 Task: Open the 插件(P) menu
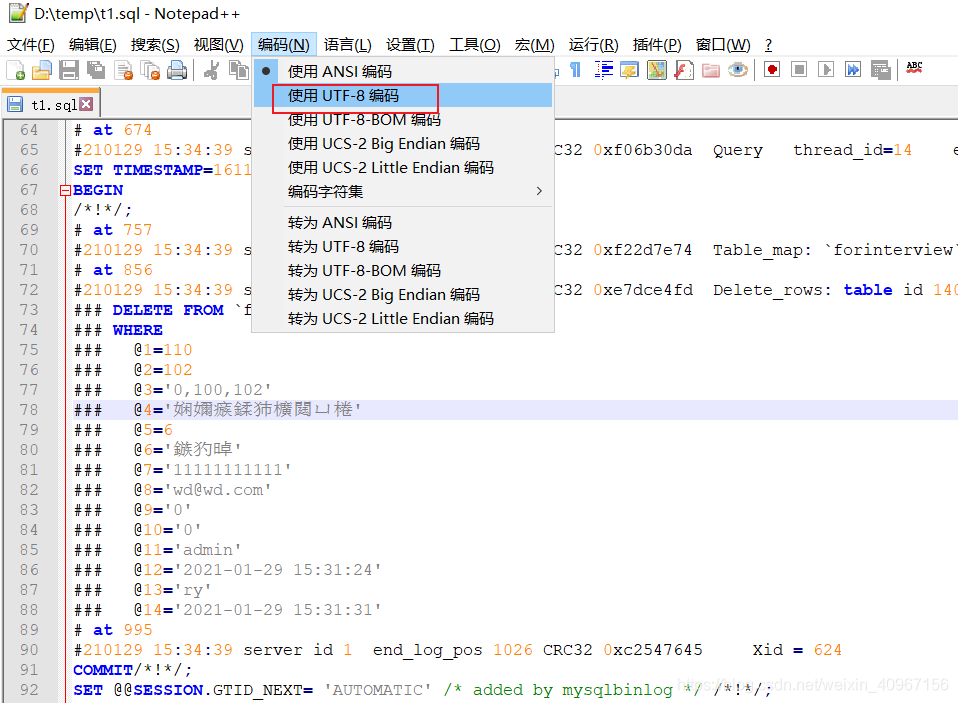click(x=657, y=45)
